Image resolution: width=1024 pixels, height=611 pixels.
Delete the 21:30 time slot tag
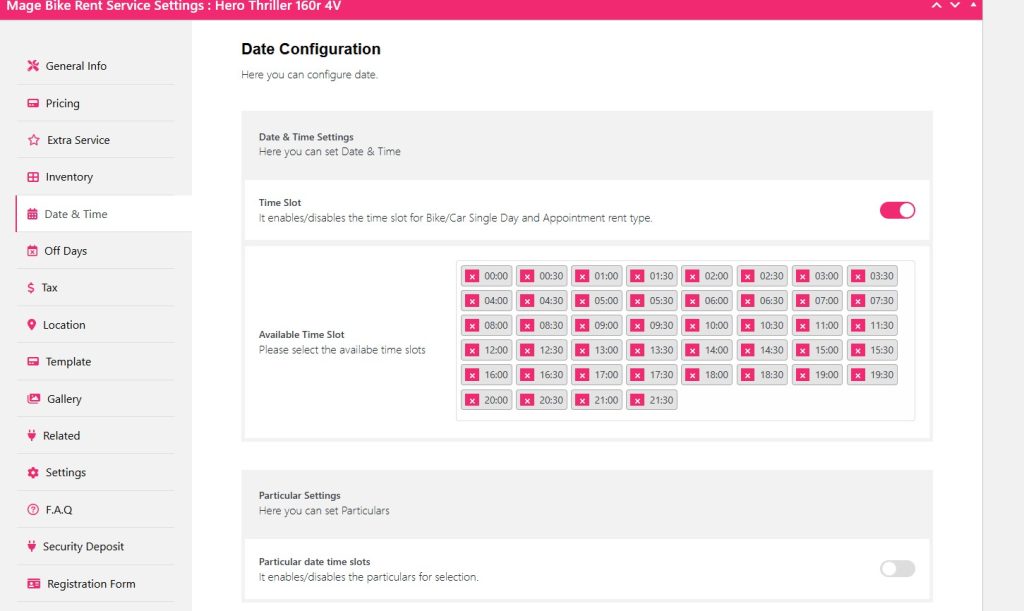(637, 400)
